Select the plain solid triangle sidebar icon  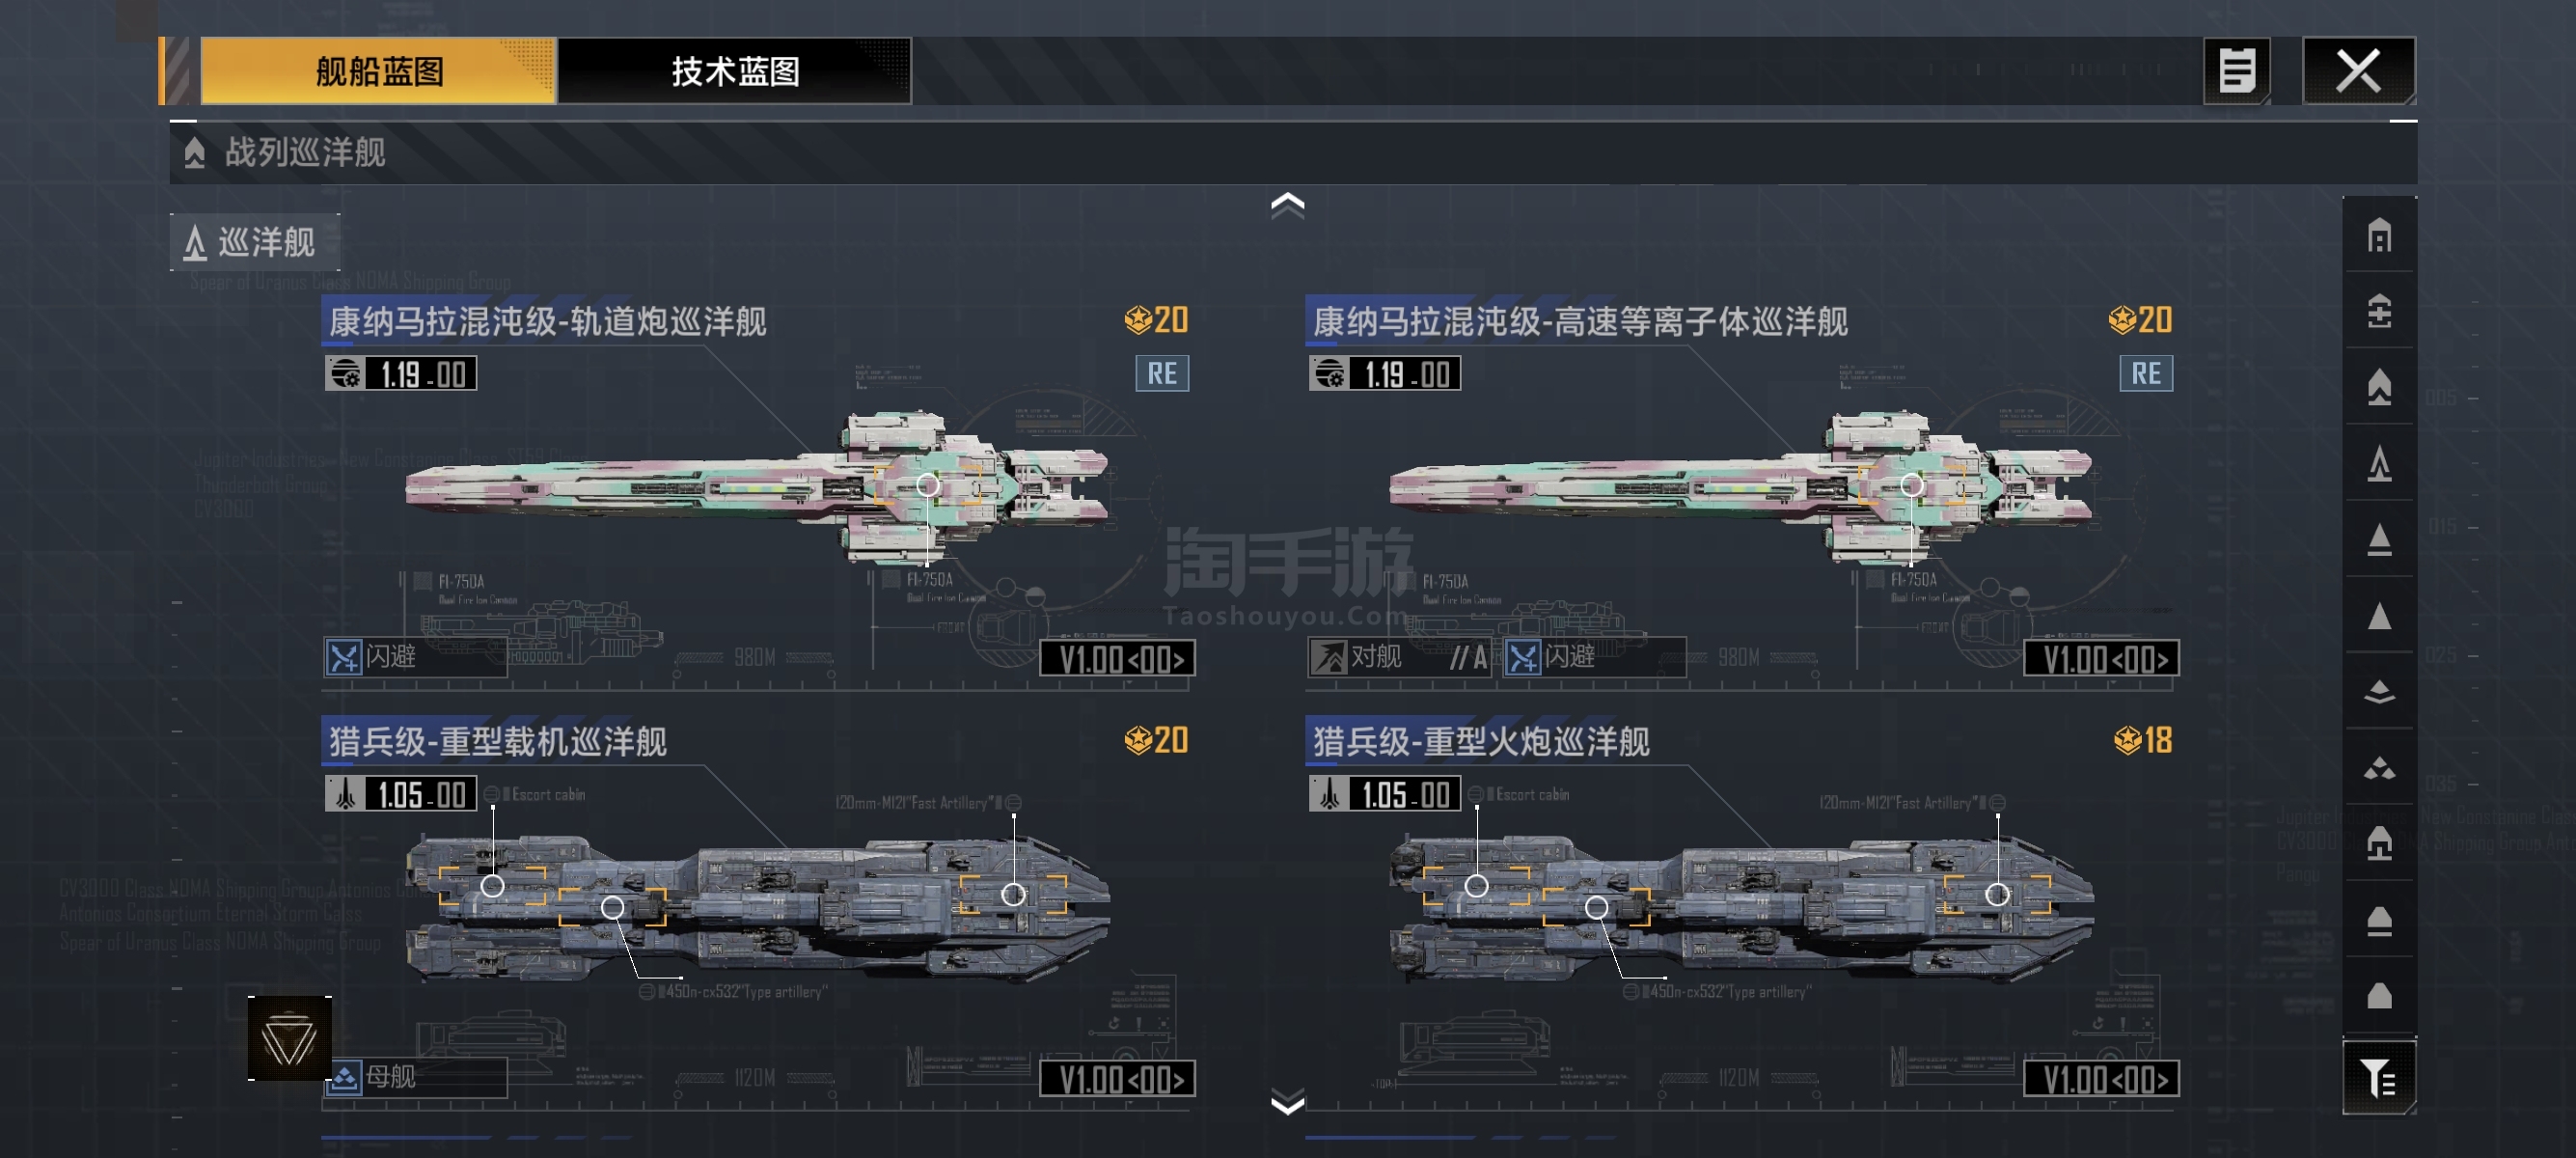coord(2379,616)
